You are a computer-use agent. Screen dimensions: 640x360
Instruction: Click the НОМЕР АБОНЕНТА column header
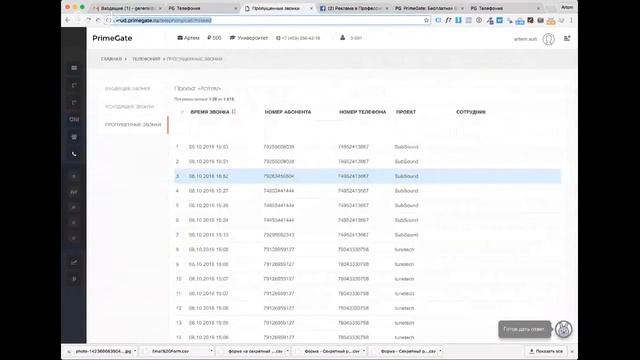point(288,112)
